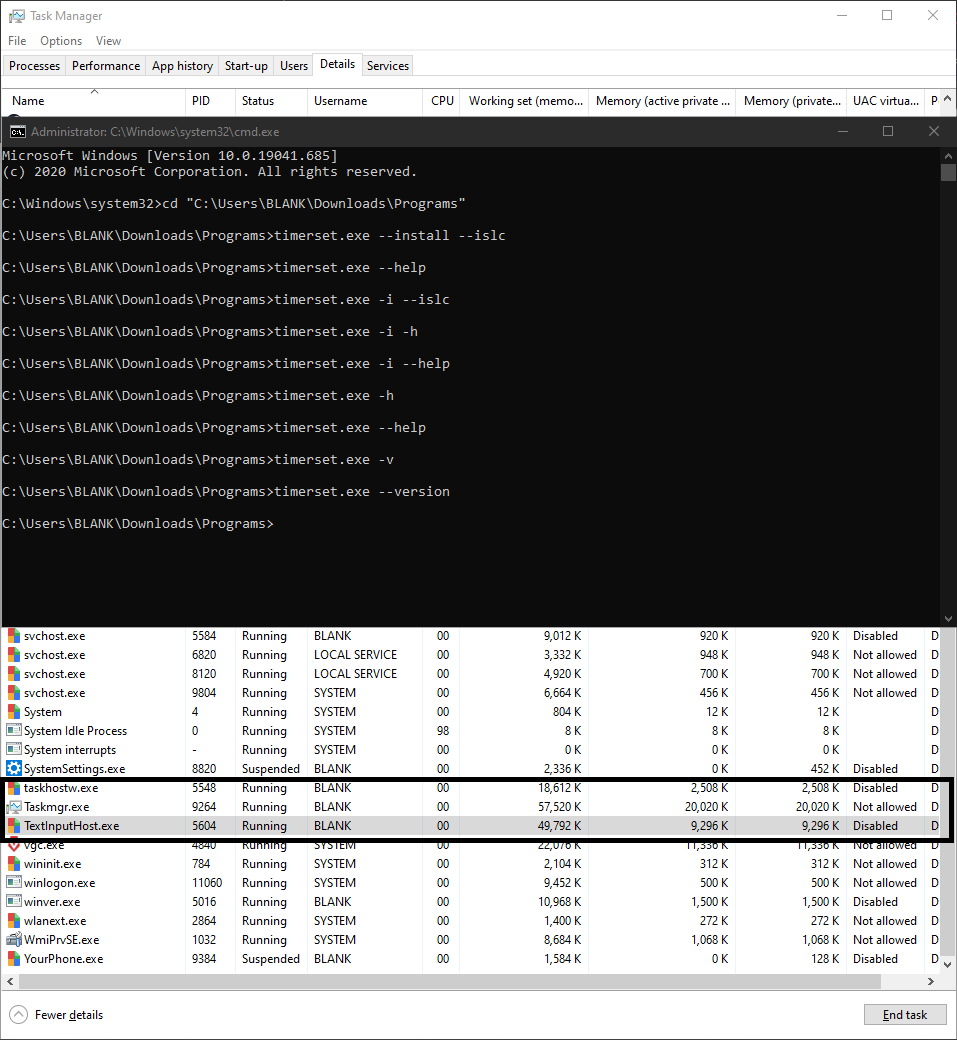Click the winlogon.exe process icon

(13, 883)
